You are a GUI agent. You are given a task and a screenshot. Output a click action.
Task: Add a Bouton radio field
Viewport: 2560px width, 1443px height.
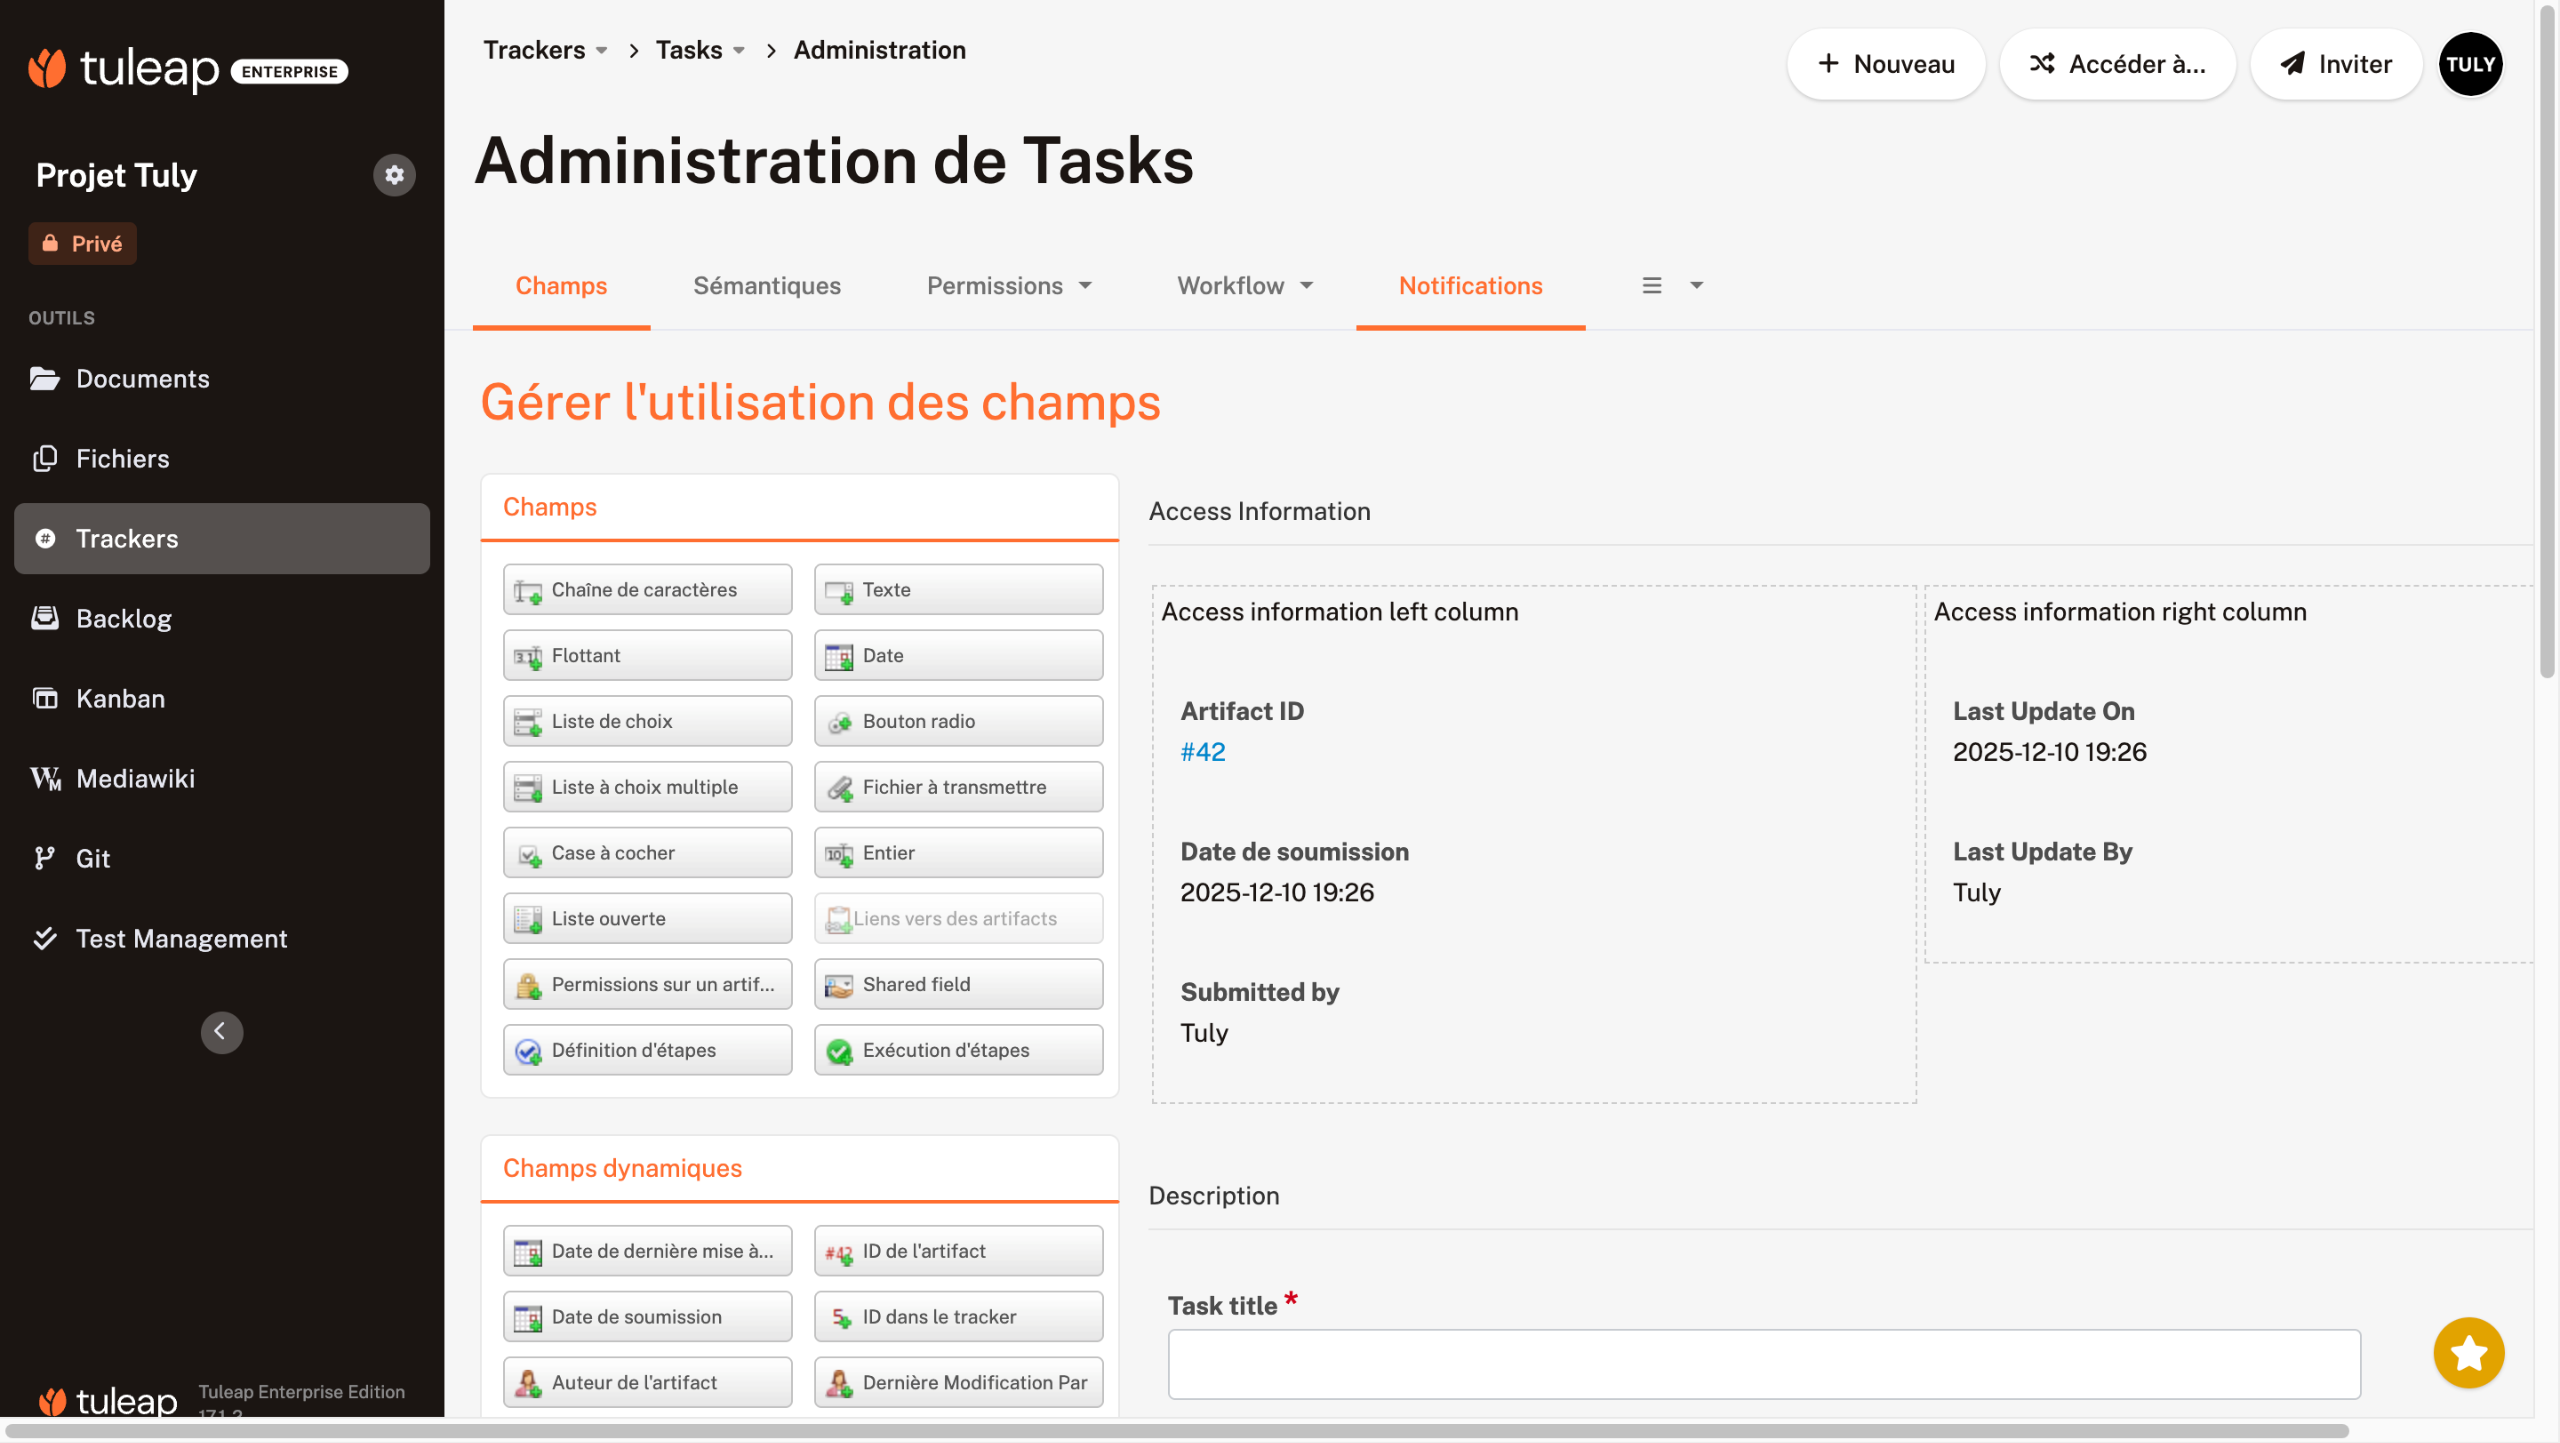point(957,720)
